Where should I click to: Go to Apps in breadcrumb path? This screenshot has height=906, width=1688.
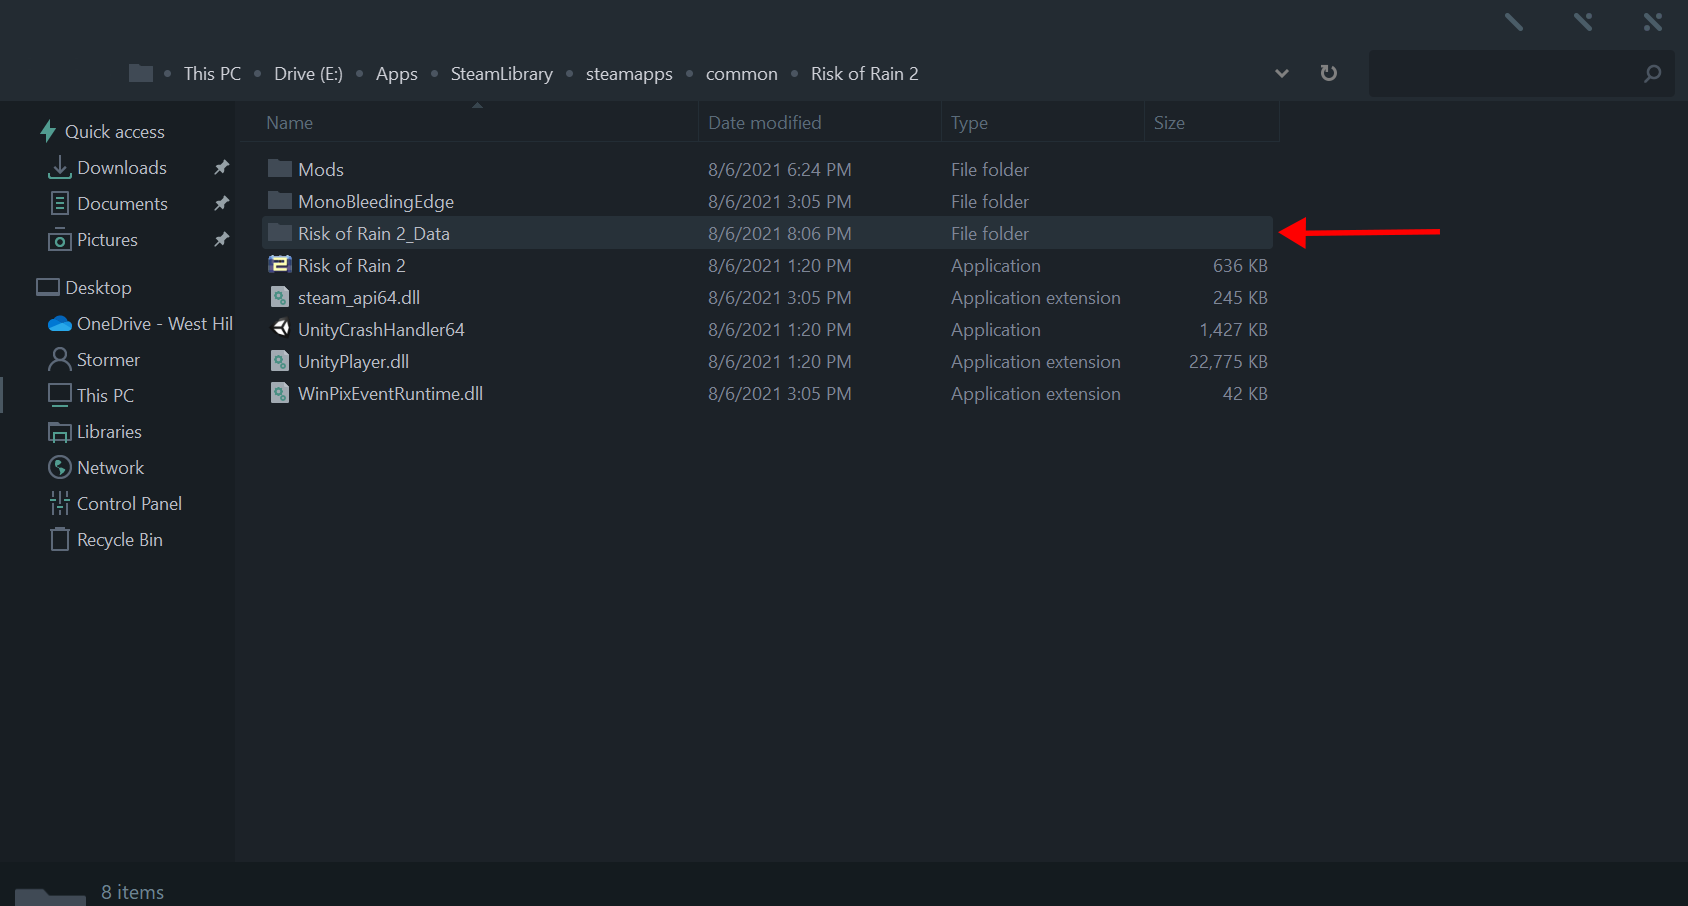(397, 74)
